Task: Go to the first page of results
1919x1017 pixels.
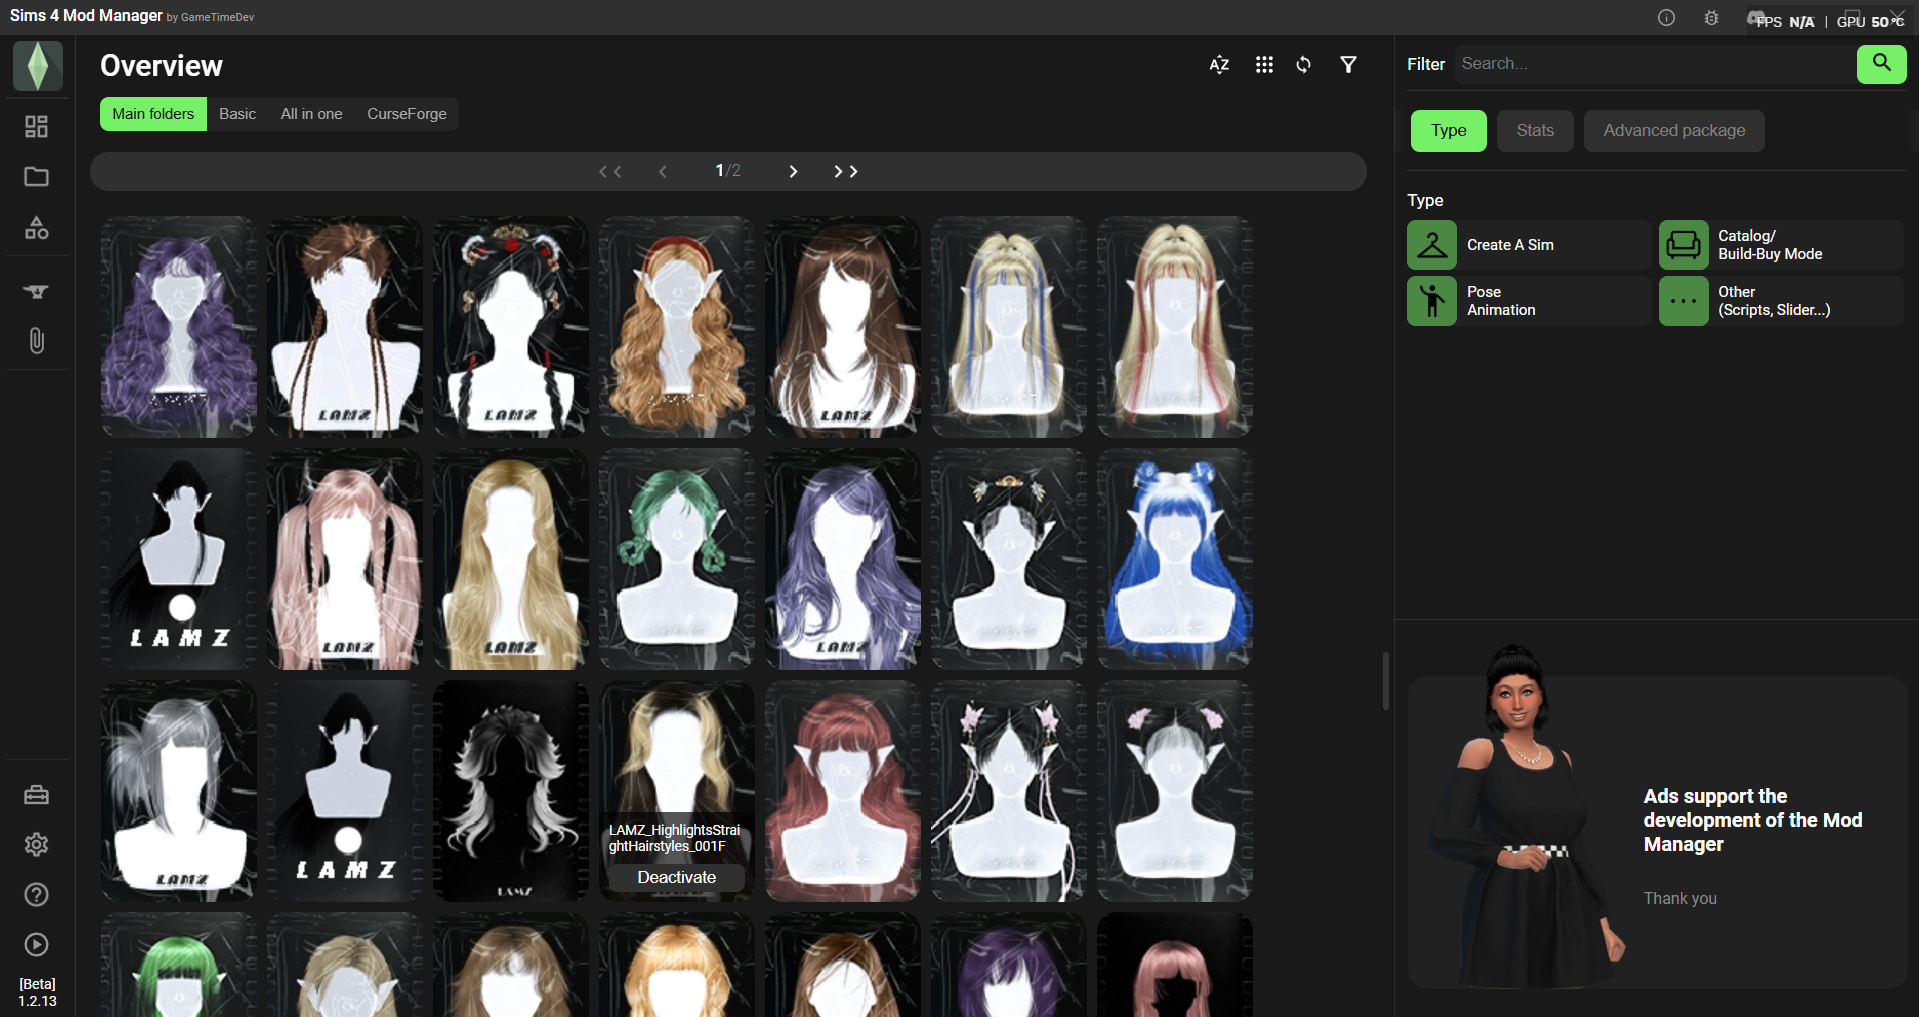Action: [610, 172]
